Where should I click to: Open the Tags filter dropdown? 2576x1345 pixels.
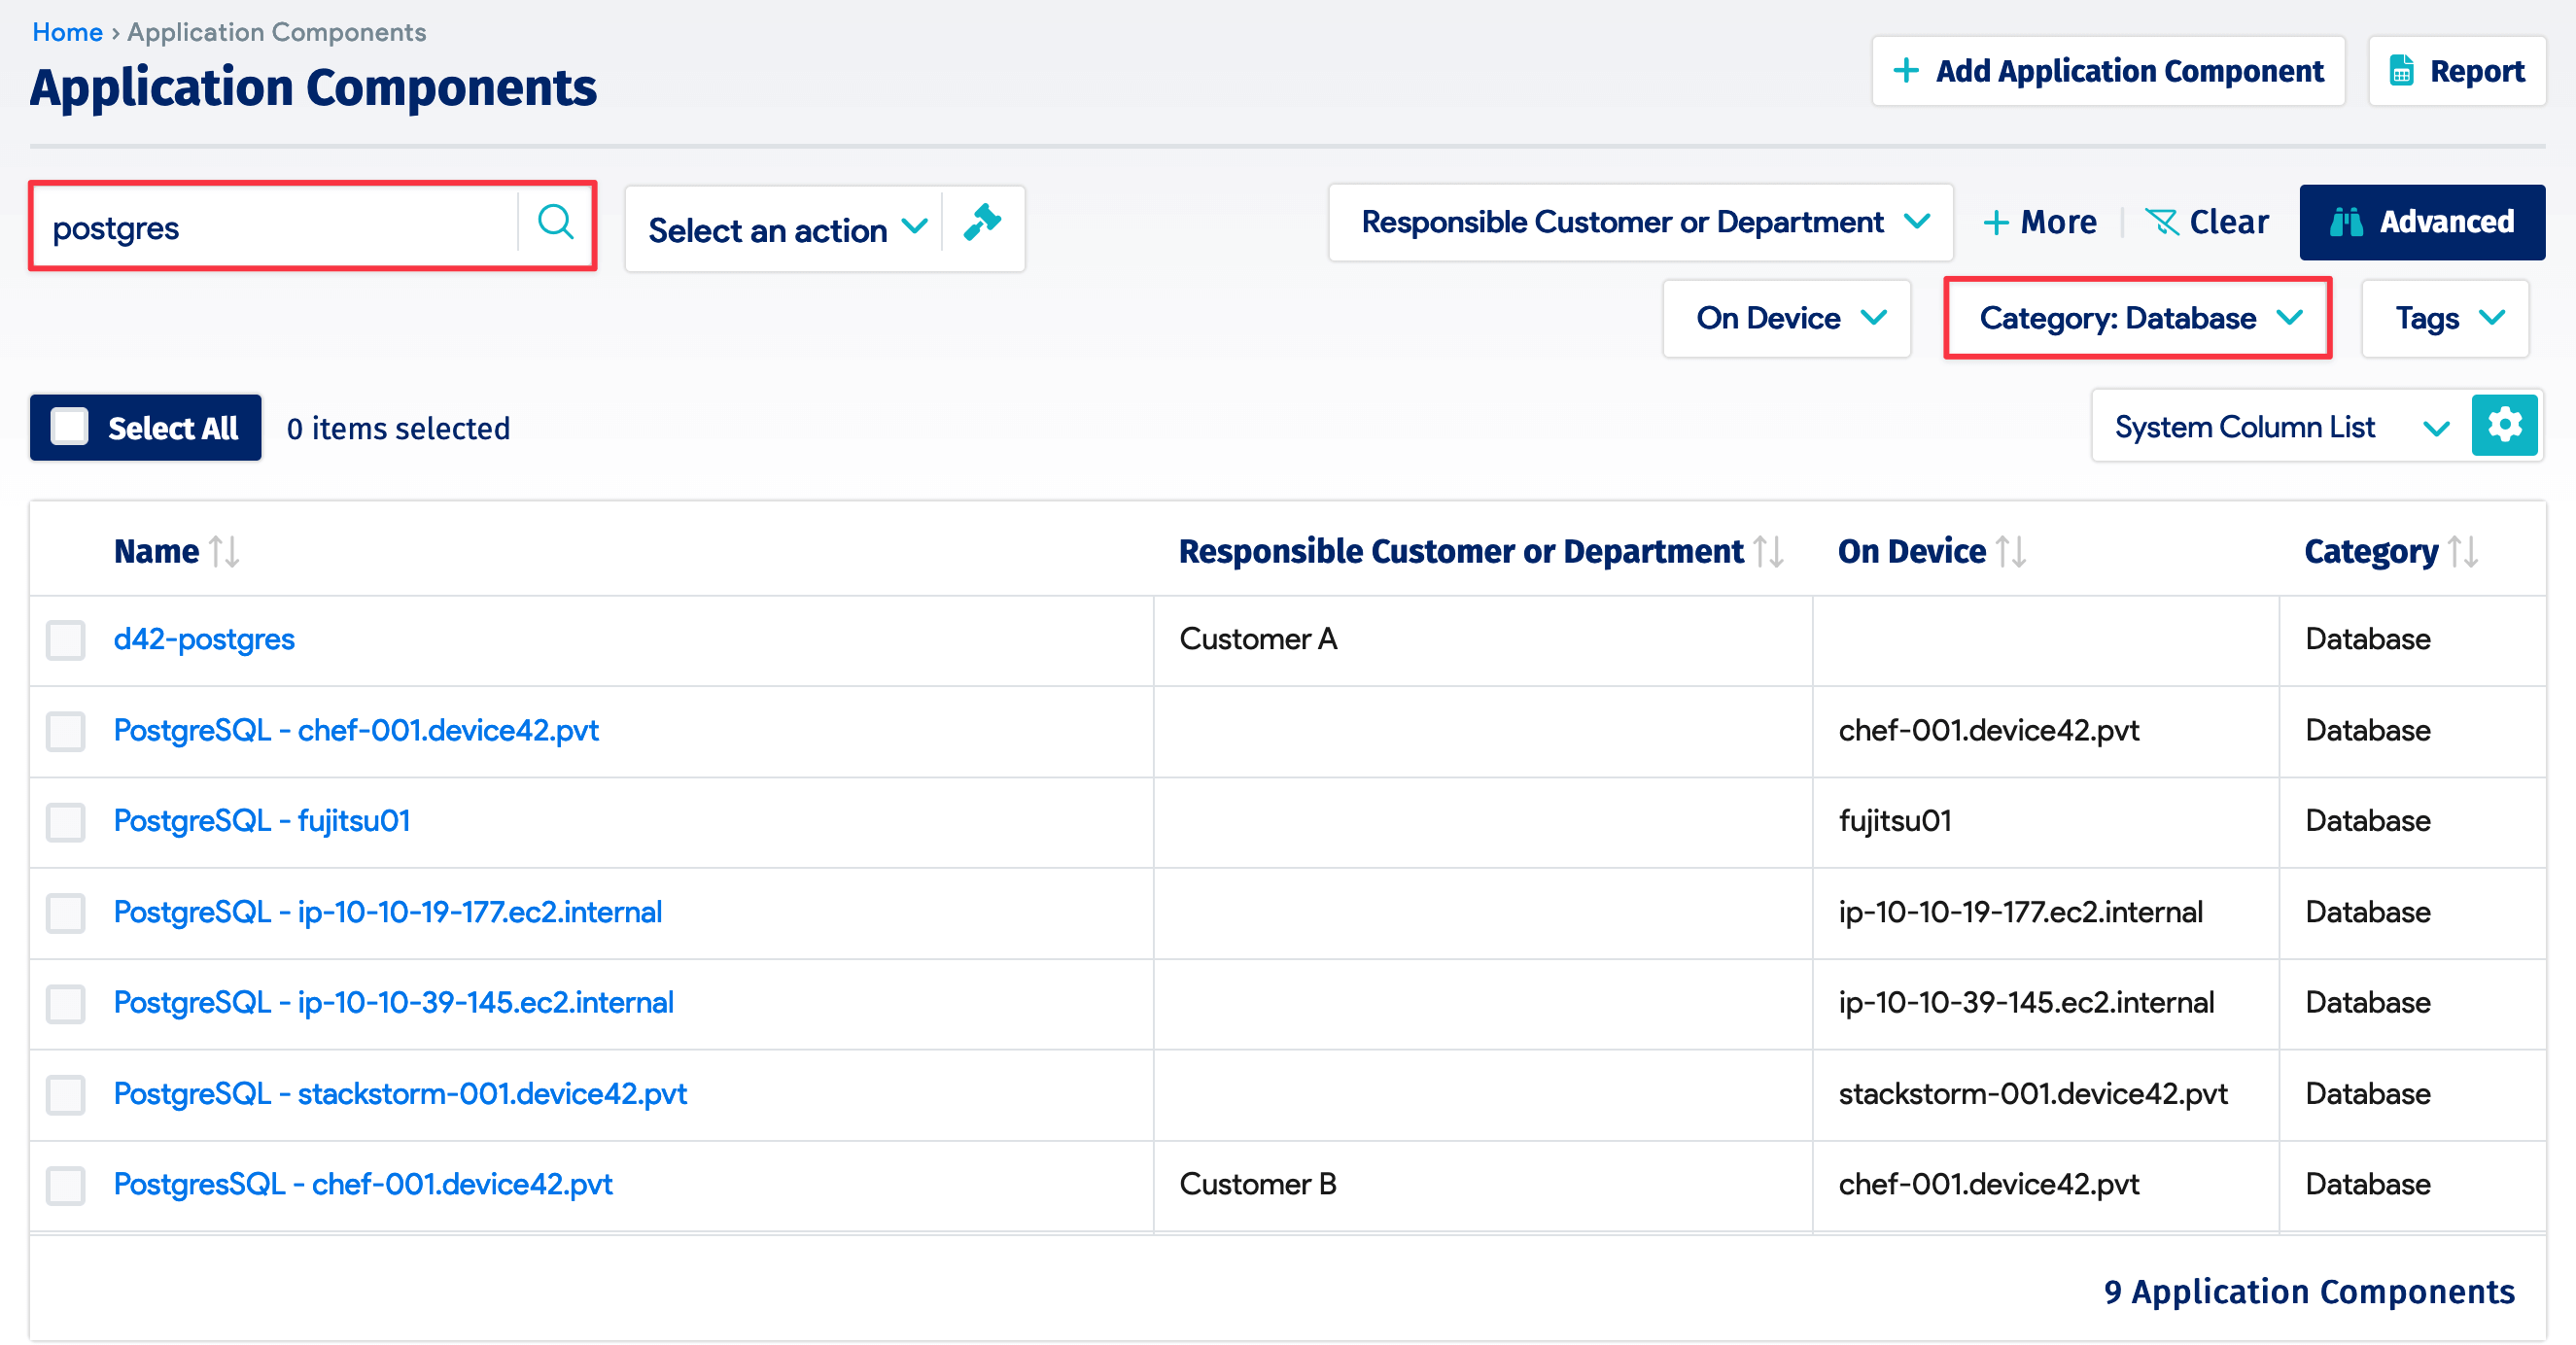coord(2444,318)
